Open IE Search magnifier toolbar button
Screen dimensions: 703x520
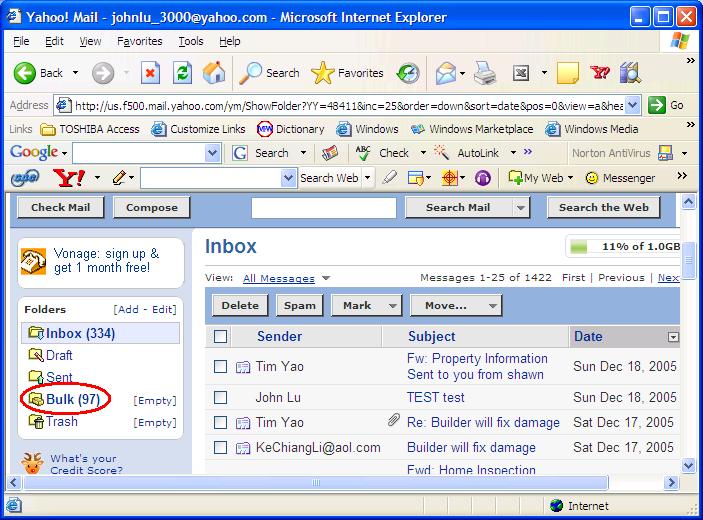pos(269,73)
